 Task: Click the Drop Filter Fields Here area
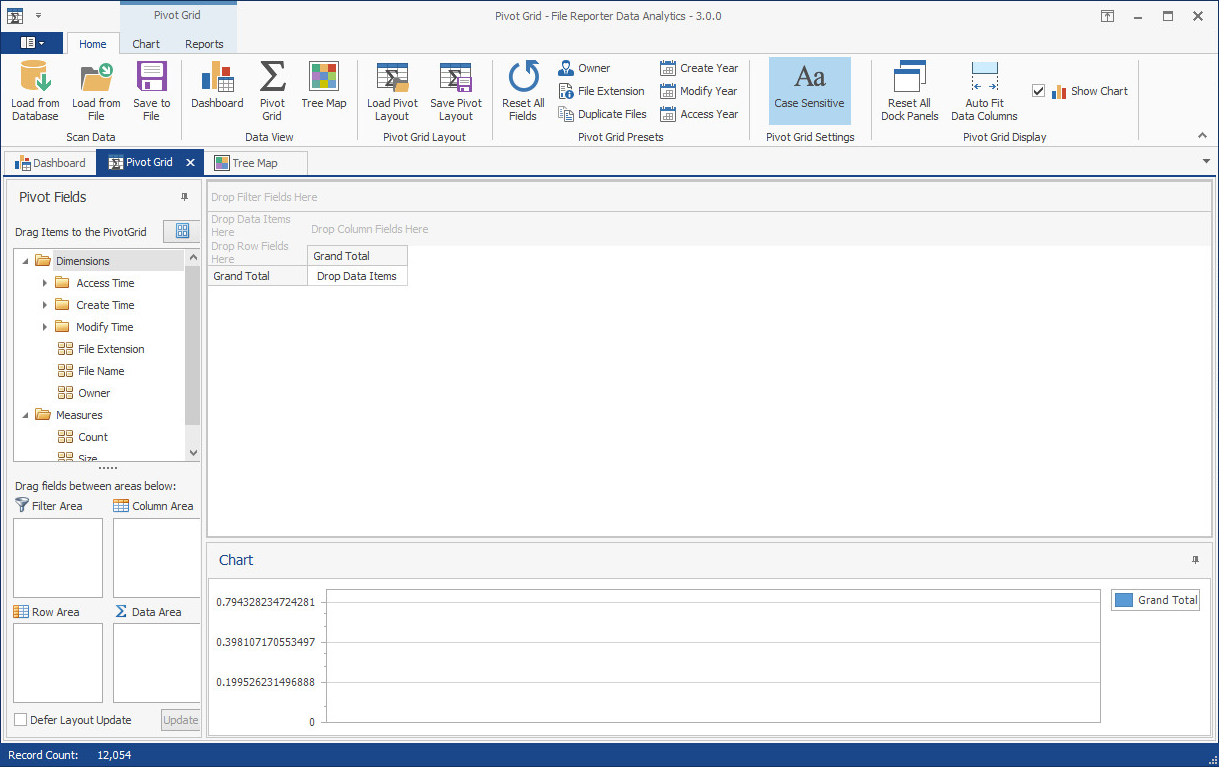tap(709, 197)
